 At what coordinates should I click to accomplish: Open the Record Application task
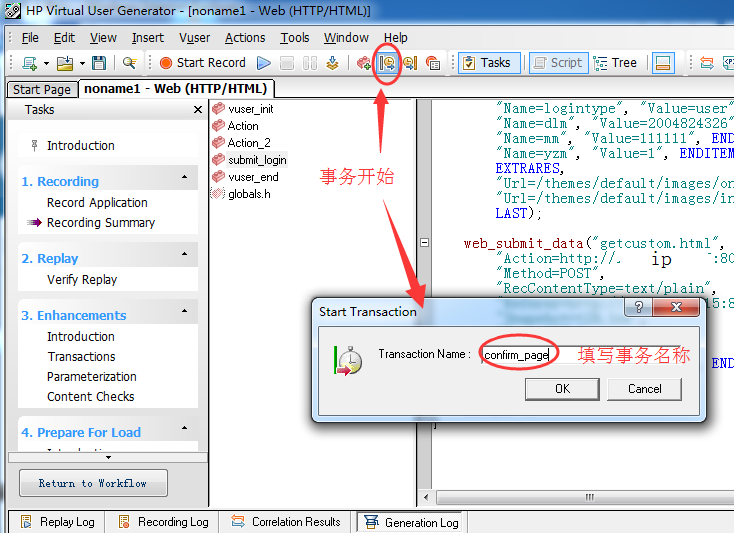click(97, 203)
